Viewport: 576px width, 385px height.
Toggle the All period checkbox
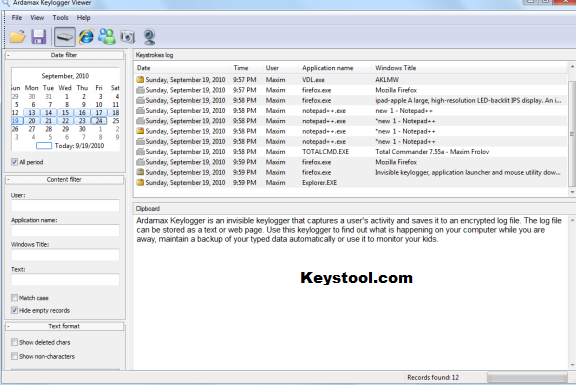pos(14,162)
